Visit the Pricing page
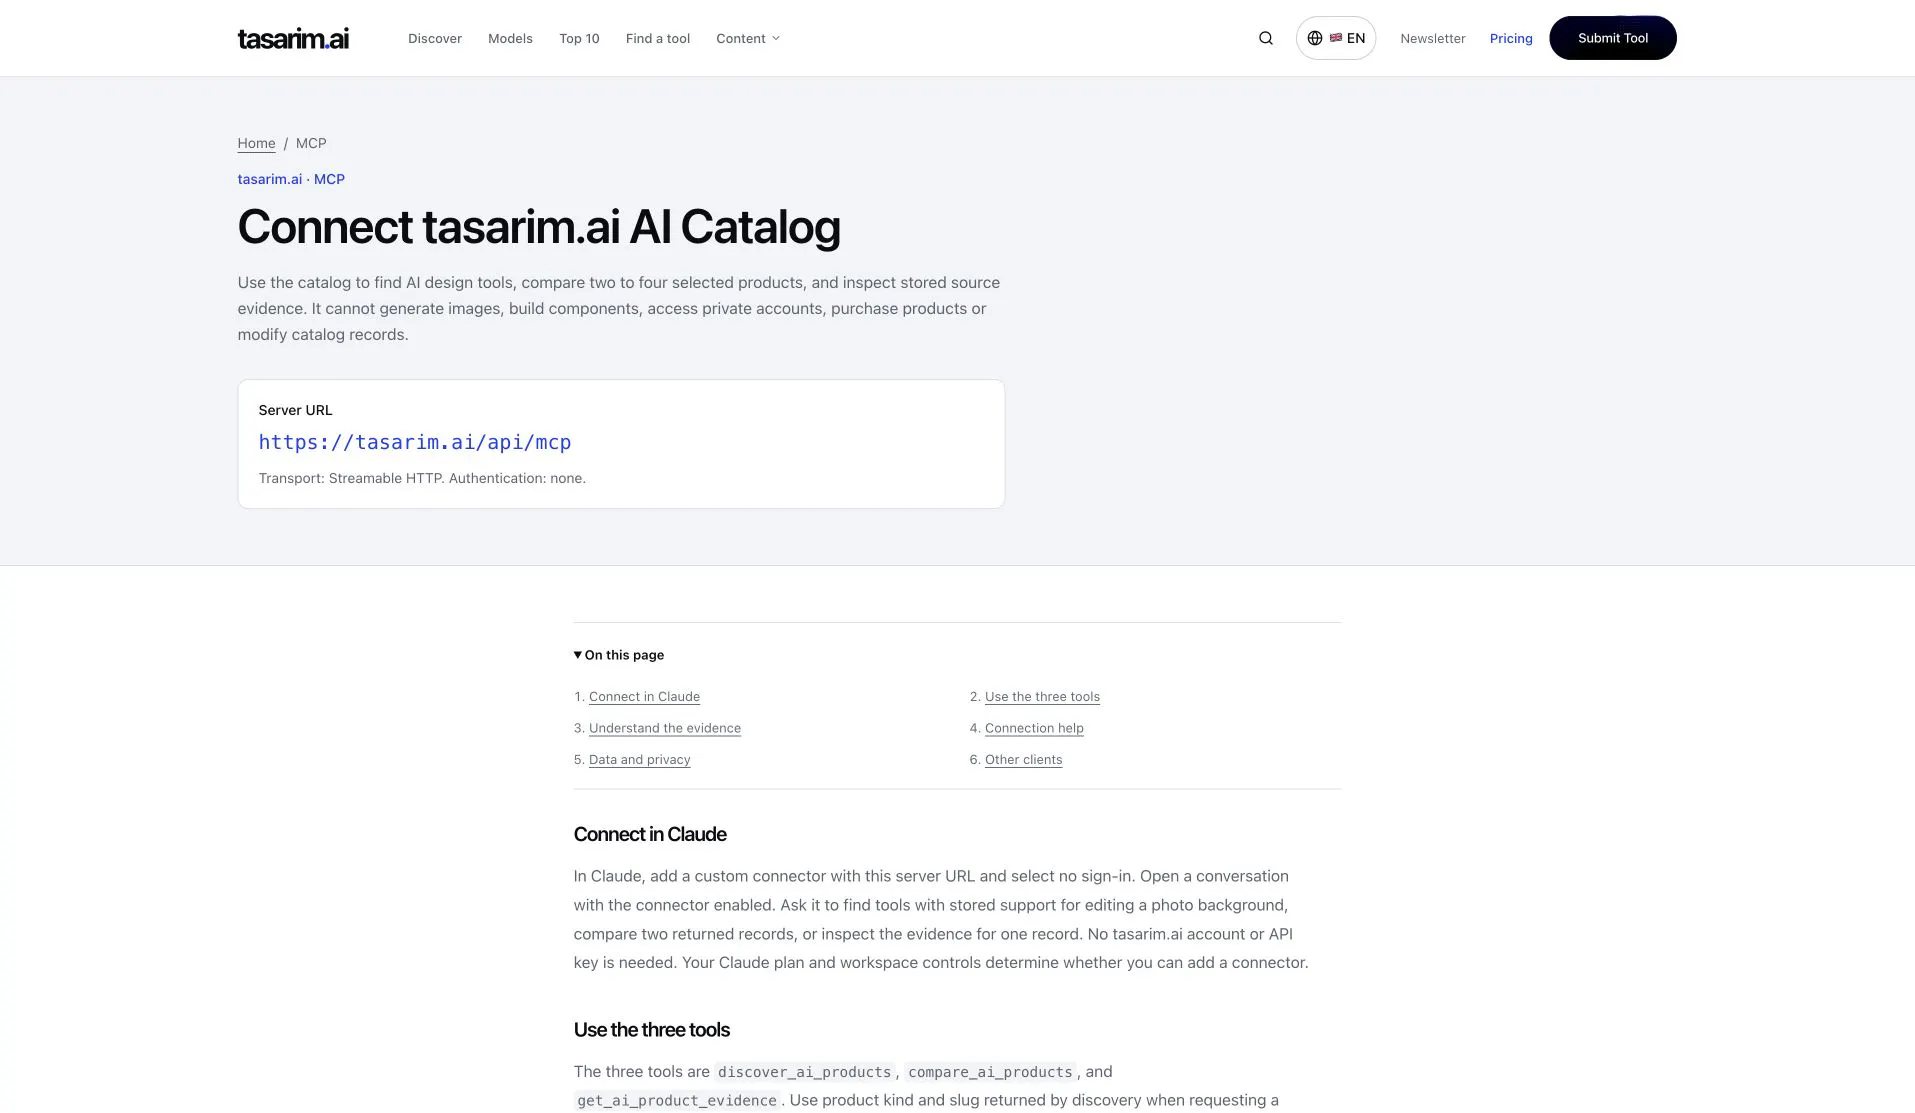This screenshot has width=1915, height=1113. (x=1511, y=38)
